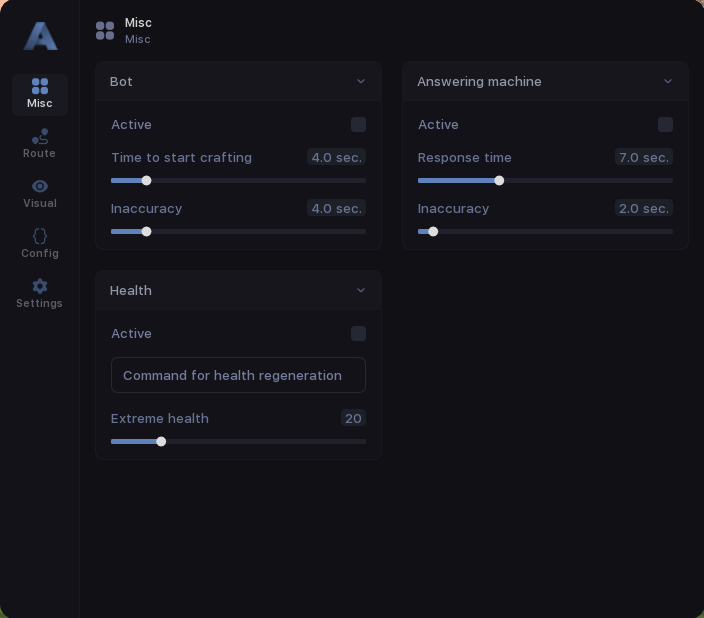Click the Visual tab label
The image size is (704, 618).
point(40,204)
